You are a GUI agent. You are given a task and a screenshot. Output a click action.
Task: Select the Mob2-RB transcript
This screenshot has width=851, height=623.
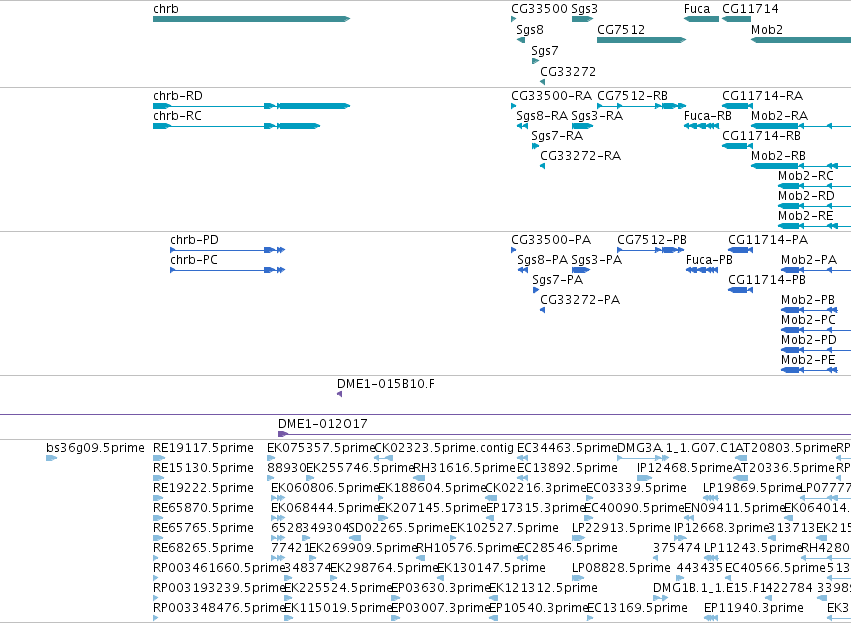click(x=801, y=166)
